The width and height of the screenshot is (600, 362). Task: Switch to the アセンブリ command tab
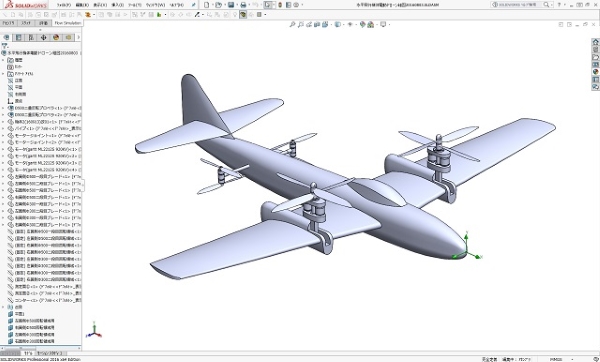[x=8, y=23]
